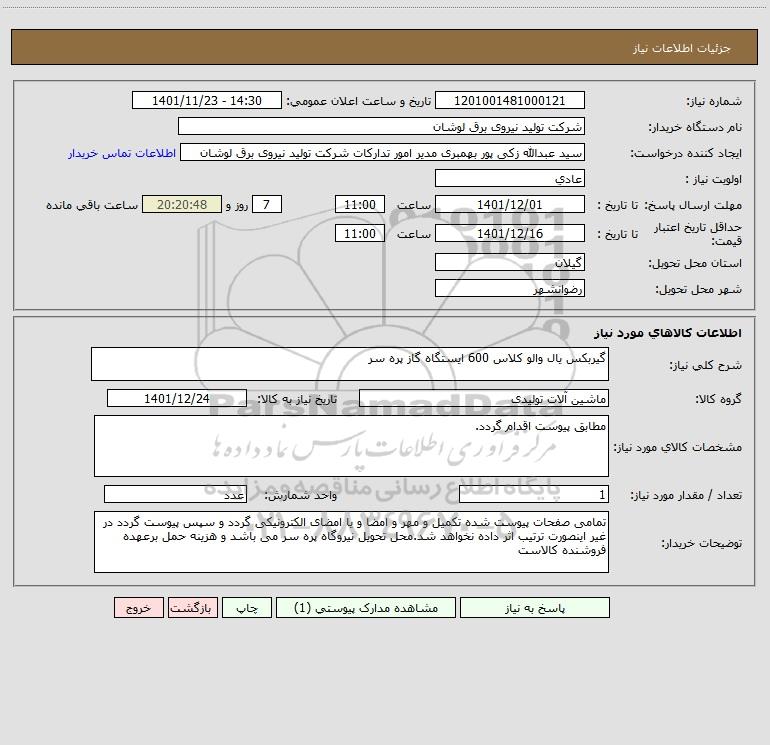This screenshot has width=770, height=745.
Task: Click the label مشخصات کالای مورد نیاز
Action: coord(678,447)
